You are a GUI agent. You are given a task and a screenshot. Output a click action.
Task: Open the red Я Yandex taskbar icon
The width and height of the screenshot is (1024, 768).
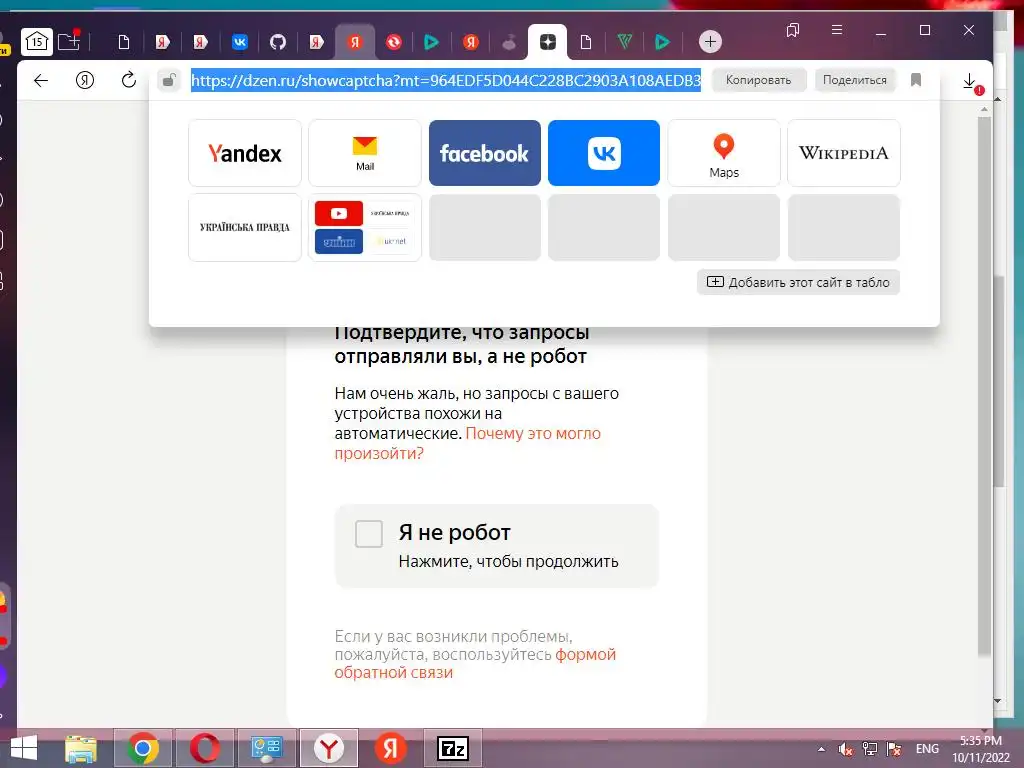click(391, 748)
